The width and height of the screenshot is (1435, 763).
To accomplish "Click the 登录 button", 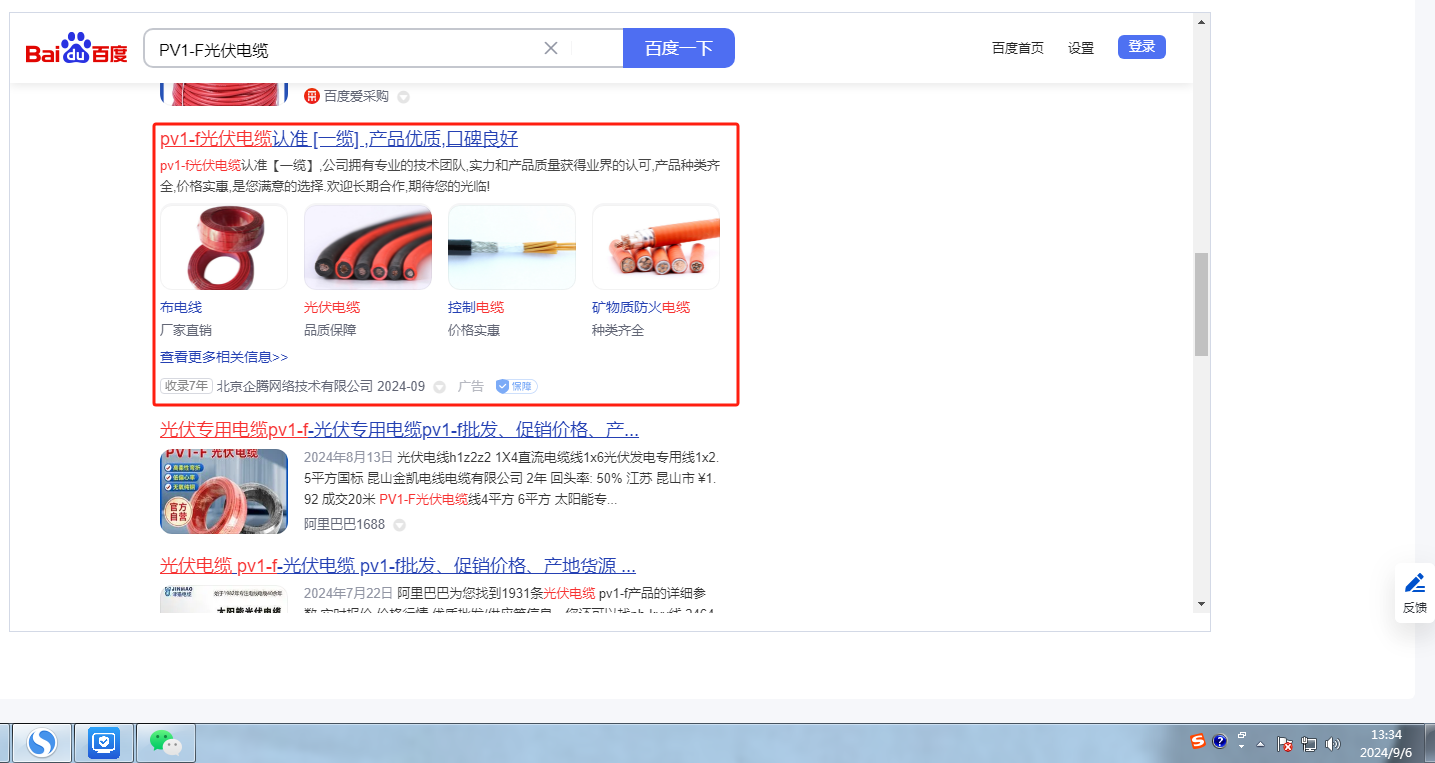I will 1142,47.
